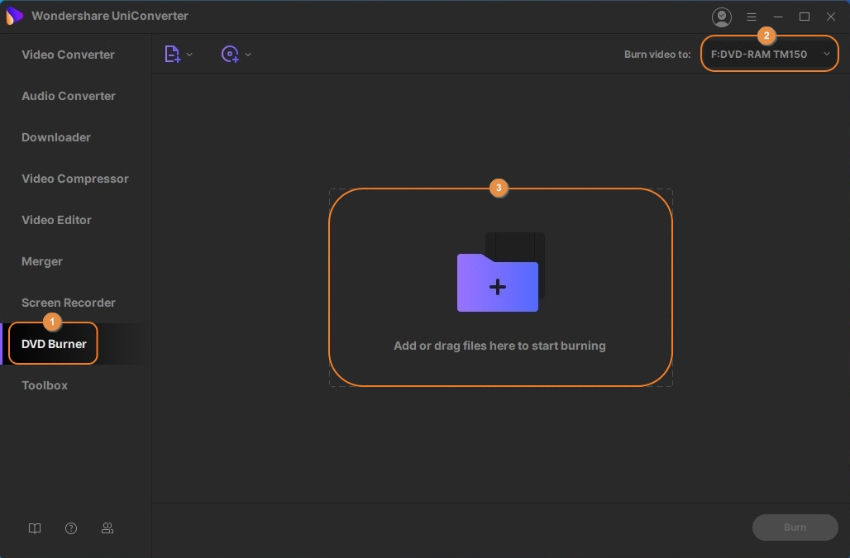Screen dimensions: 850x558
Task: Open the hamburger menu in title bar
Action: (x=751, y=17)
